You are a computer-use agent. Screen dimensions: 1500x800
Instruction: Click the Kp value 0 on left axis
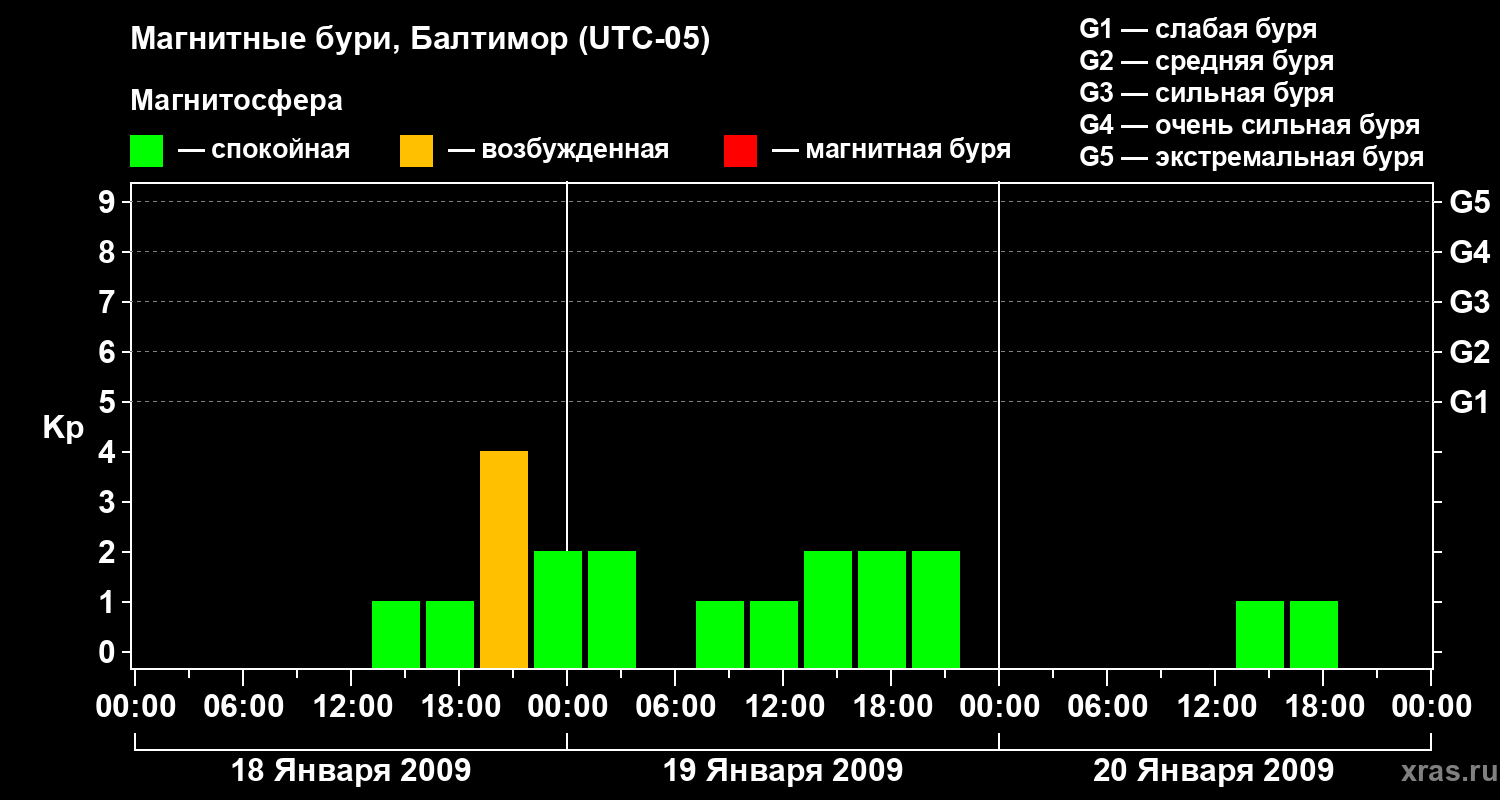(109, 653)
